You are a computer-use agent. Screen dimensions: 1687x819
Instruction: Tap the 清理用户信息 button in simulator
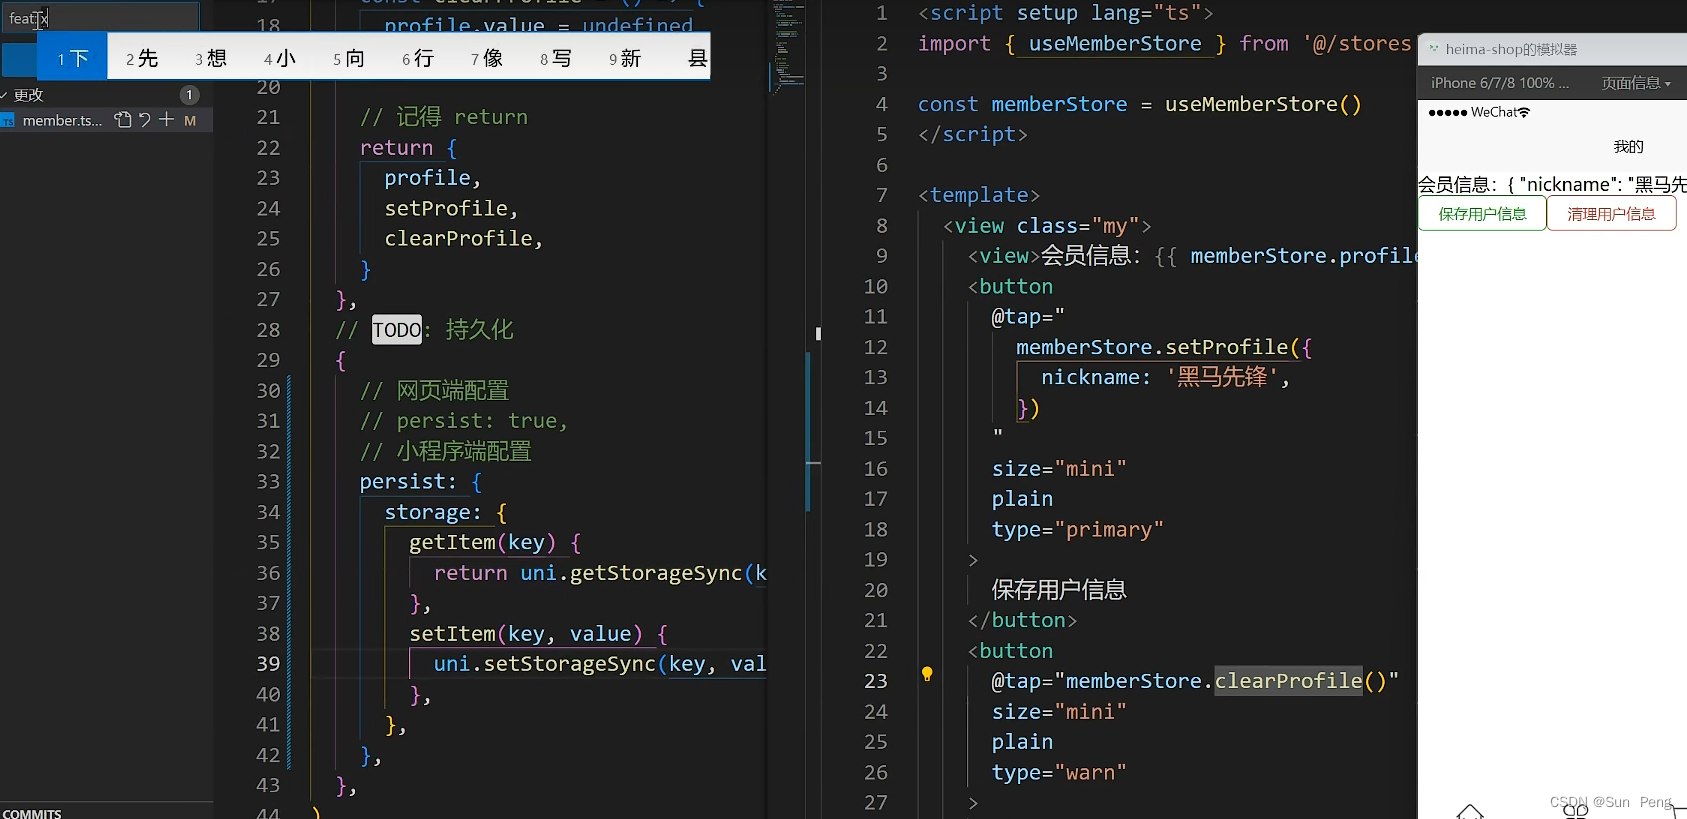point(1611,214)
